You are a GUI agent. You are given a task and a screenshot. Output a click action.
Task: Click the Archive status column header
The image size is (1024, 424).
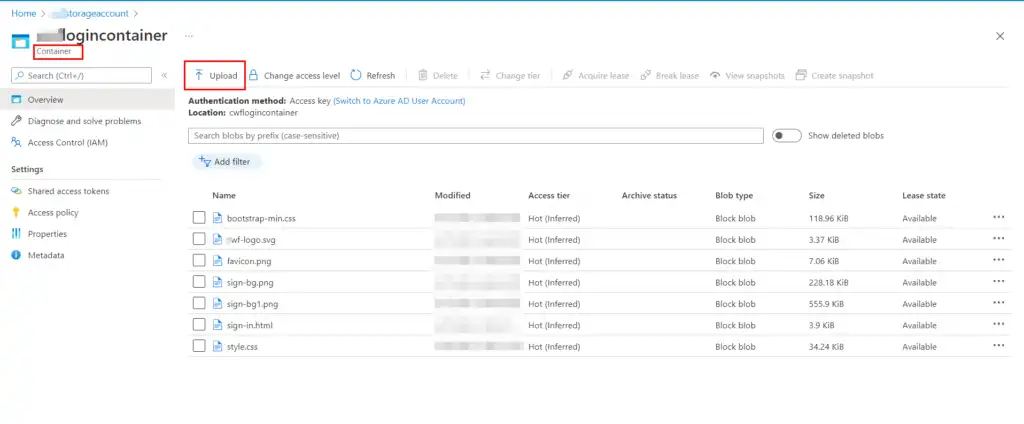click(649, 195)
